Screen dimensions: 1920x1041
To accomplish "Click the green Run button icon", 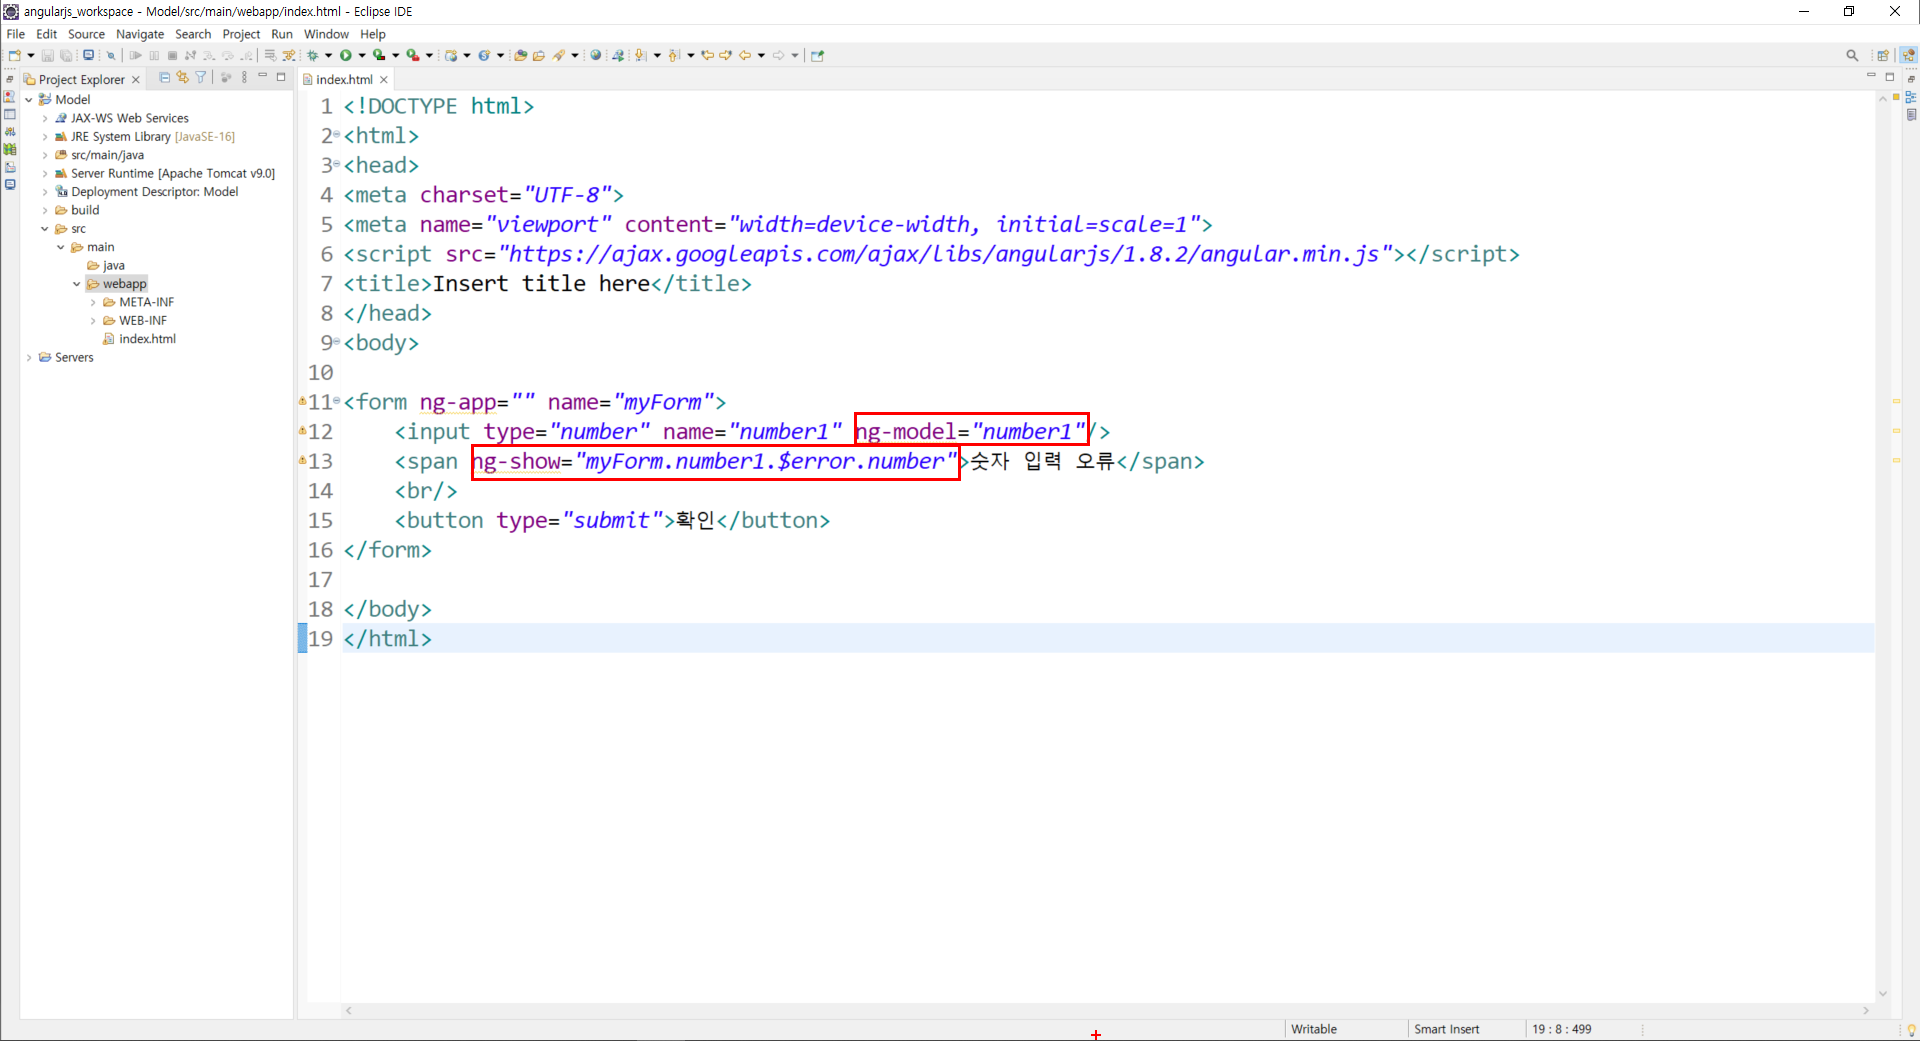I will (x=345, y=55).
